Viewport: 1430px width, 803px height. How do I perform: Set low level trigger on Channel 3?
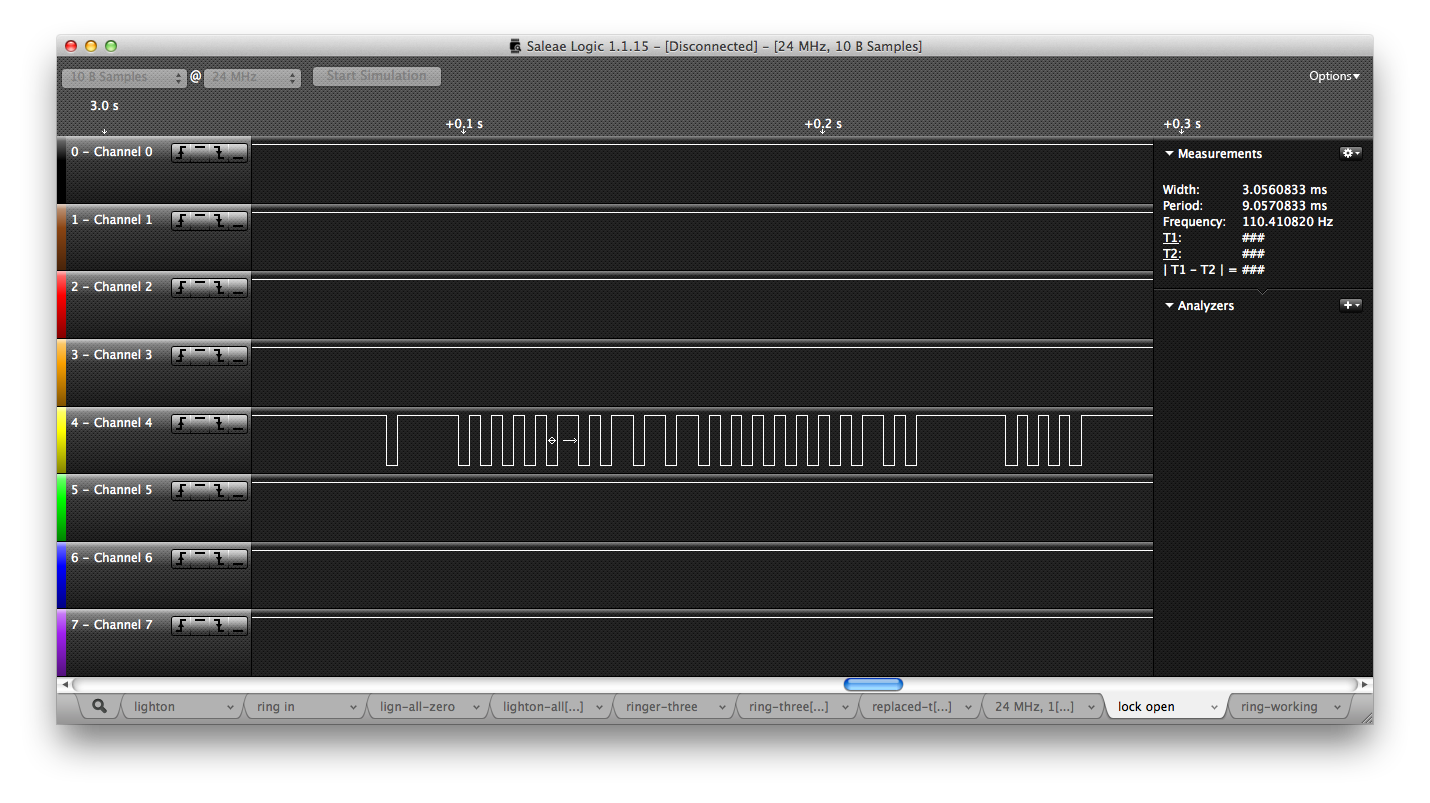point(238,356)
